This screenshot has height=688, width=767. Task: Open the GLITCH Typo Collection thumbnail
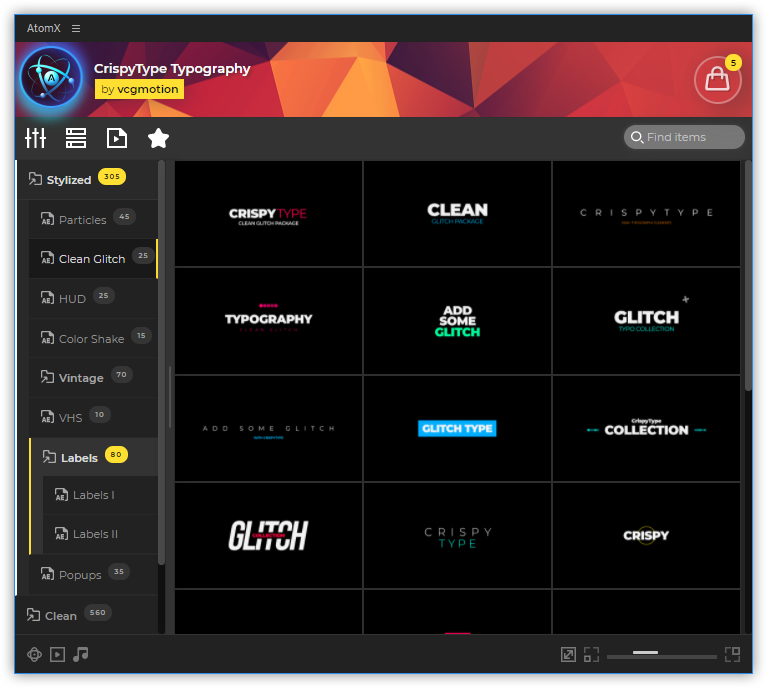point(646,321)
